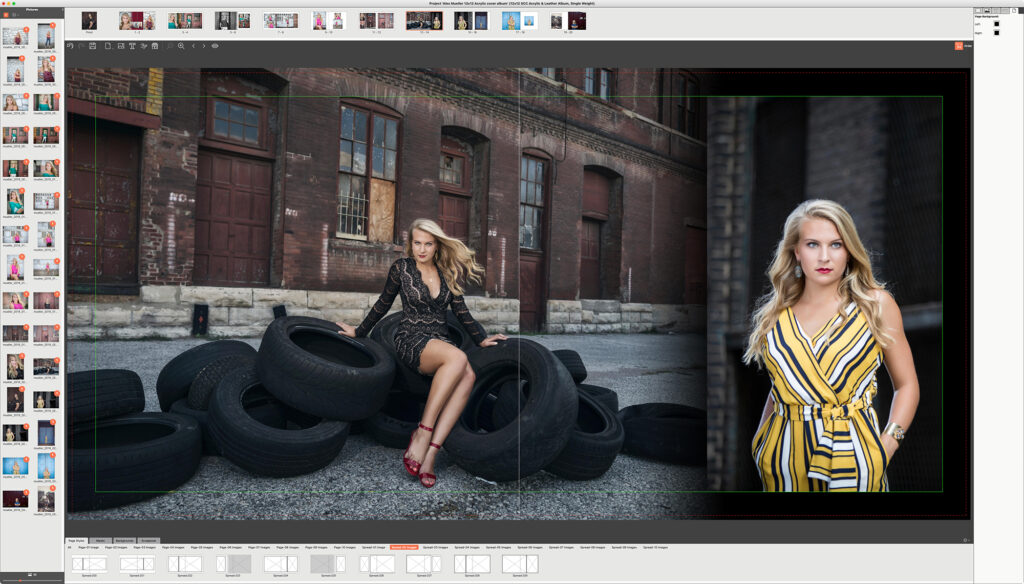Click the orange Order icon
The width and height of the screenshot is (1024, 584).
(x=957, y=46)
